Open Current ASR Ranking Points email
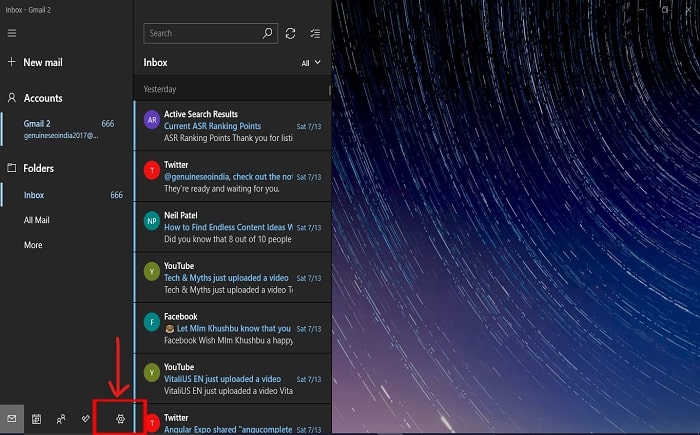 pos(233,126)
